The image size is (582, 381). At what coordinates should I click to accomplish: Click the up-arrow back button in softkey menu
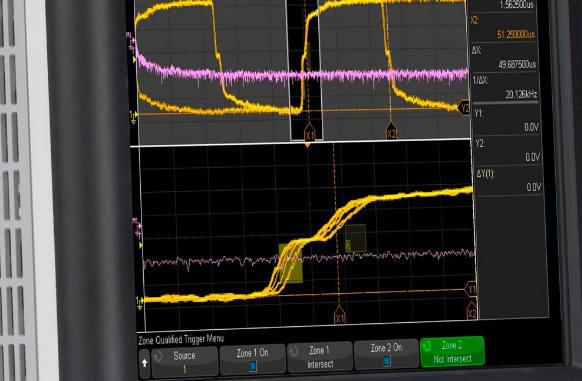144,363
